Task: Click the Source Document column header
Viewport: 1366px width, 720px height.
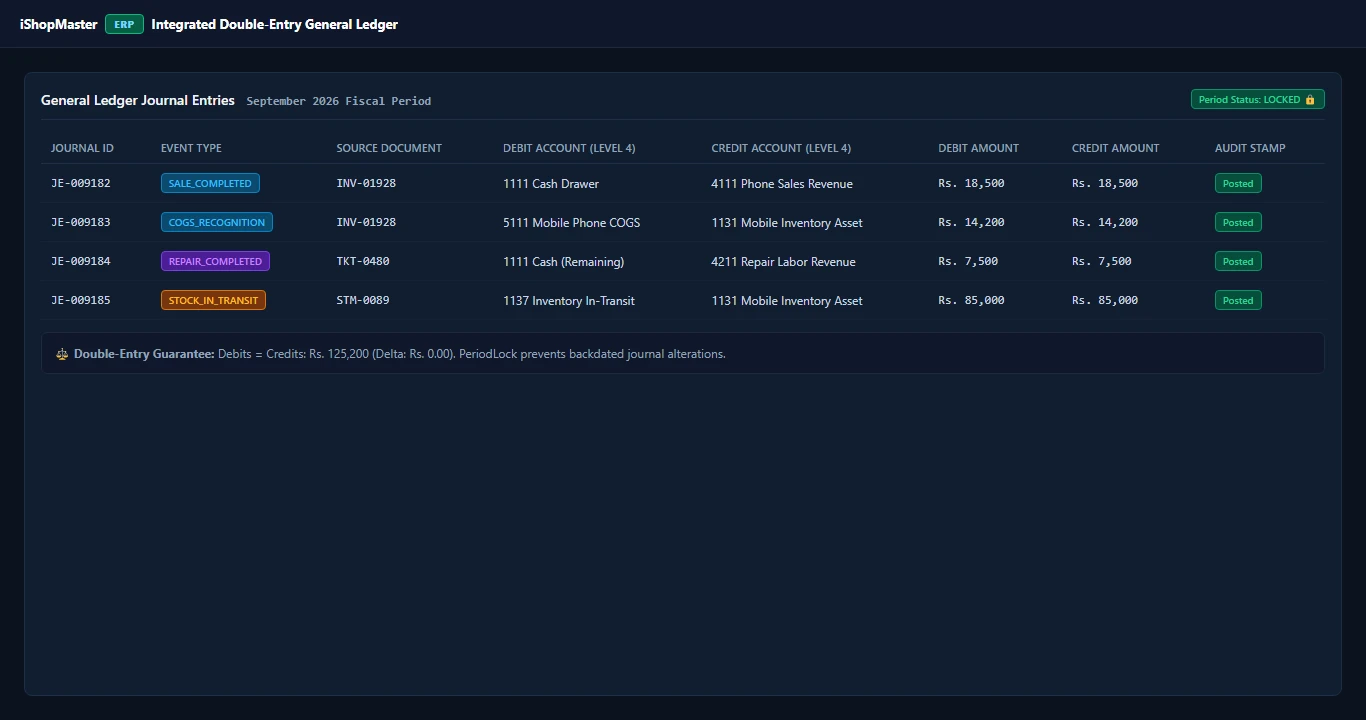Action: 389,148
